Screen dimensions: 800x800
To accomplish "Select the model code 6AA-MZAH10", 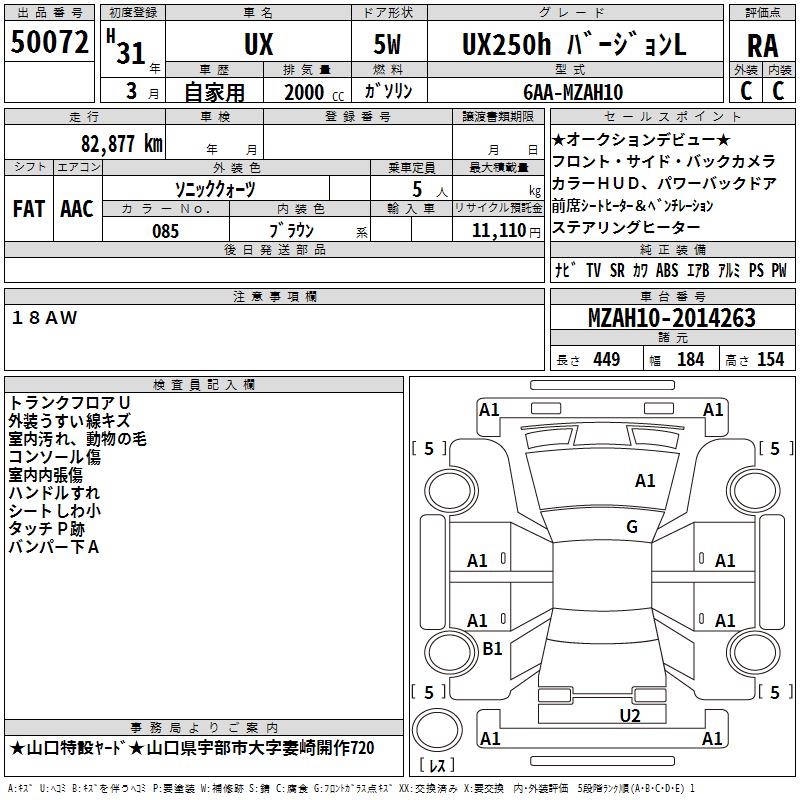I will (x=573, y=92).
